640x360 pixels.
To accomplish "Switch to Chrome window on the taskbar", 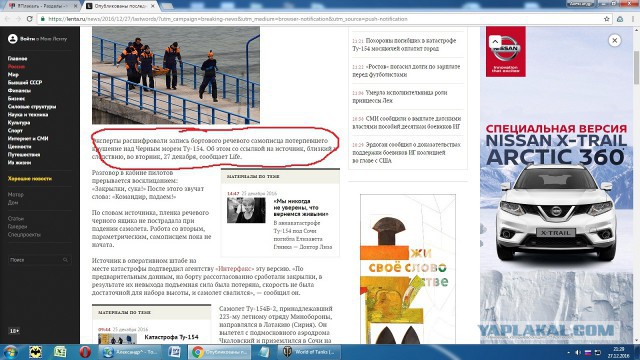I will 219,352.
